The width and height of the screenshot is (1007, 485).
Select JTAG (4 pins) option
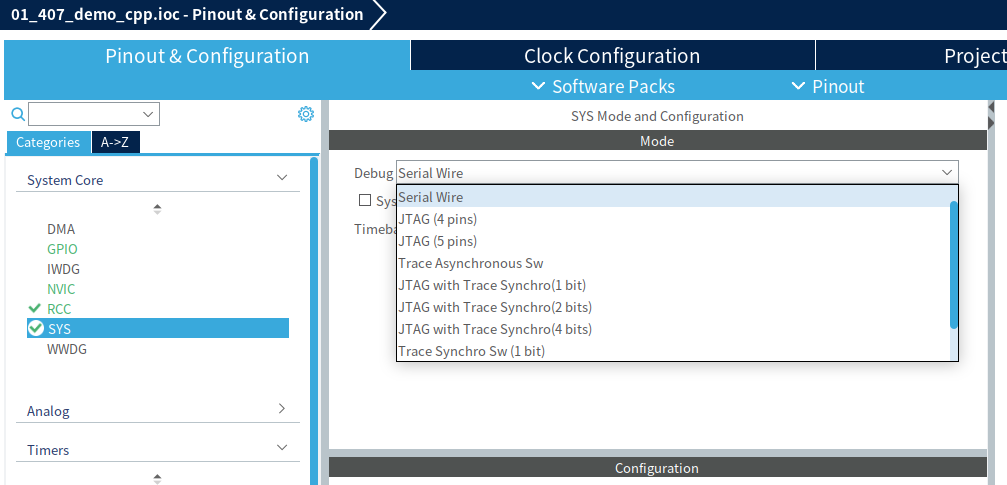click(x=437, y=219)
